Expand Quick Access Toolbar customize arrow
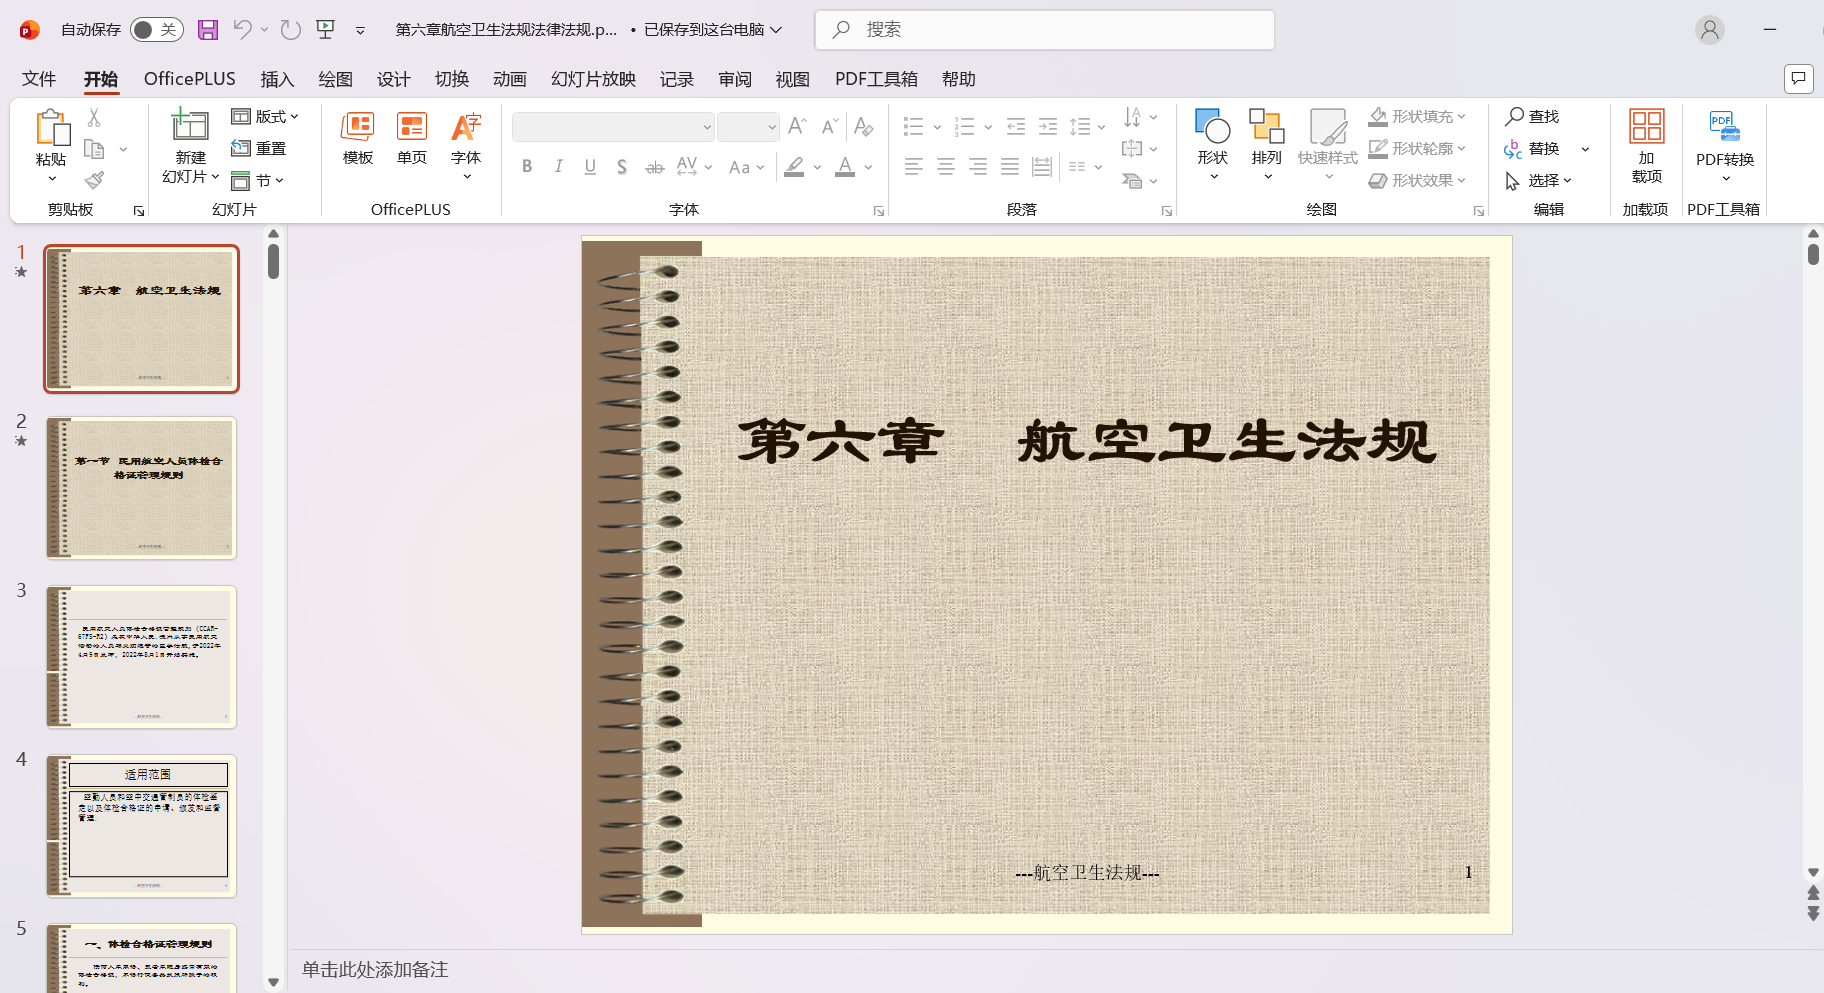 pyautogui.click(x=360, y=30)
